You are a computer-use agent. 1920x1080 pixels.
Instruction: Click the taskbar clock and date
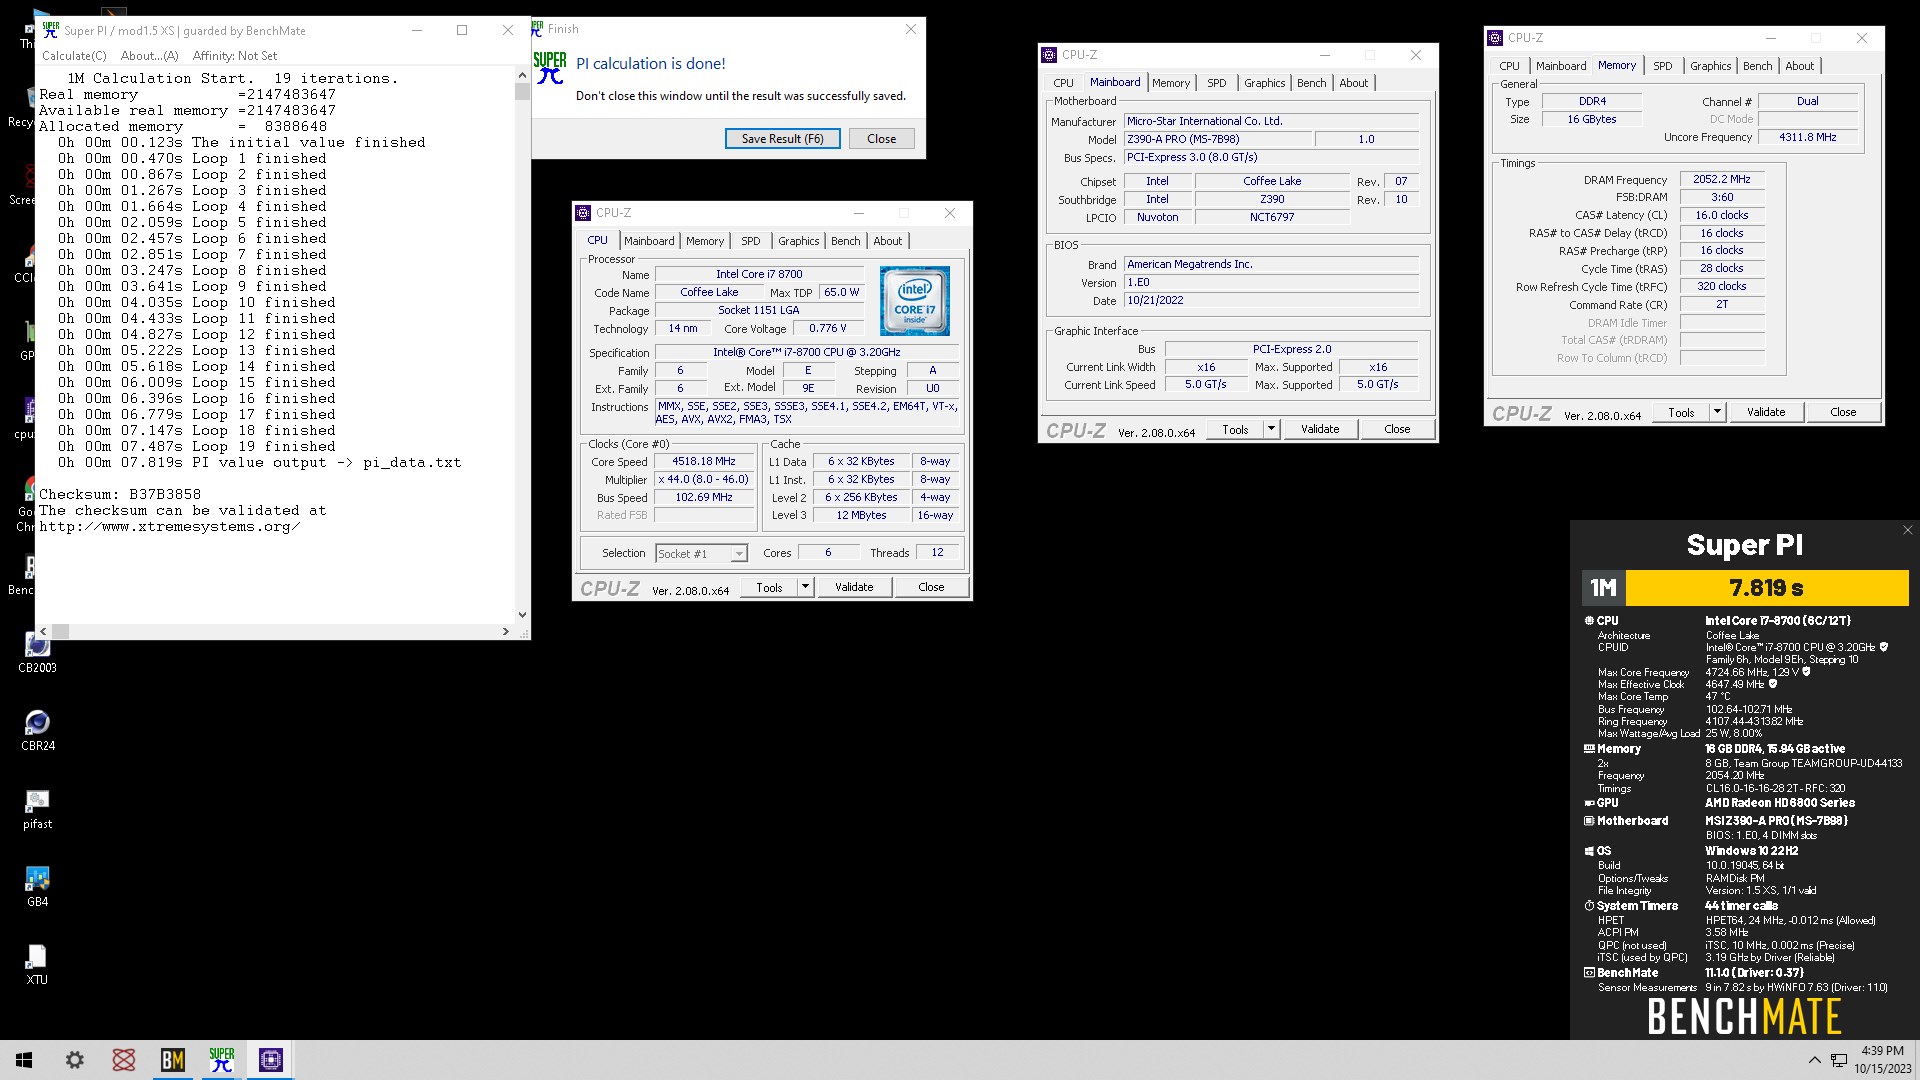[x=1882, y=1060]
